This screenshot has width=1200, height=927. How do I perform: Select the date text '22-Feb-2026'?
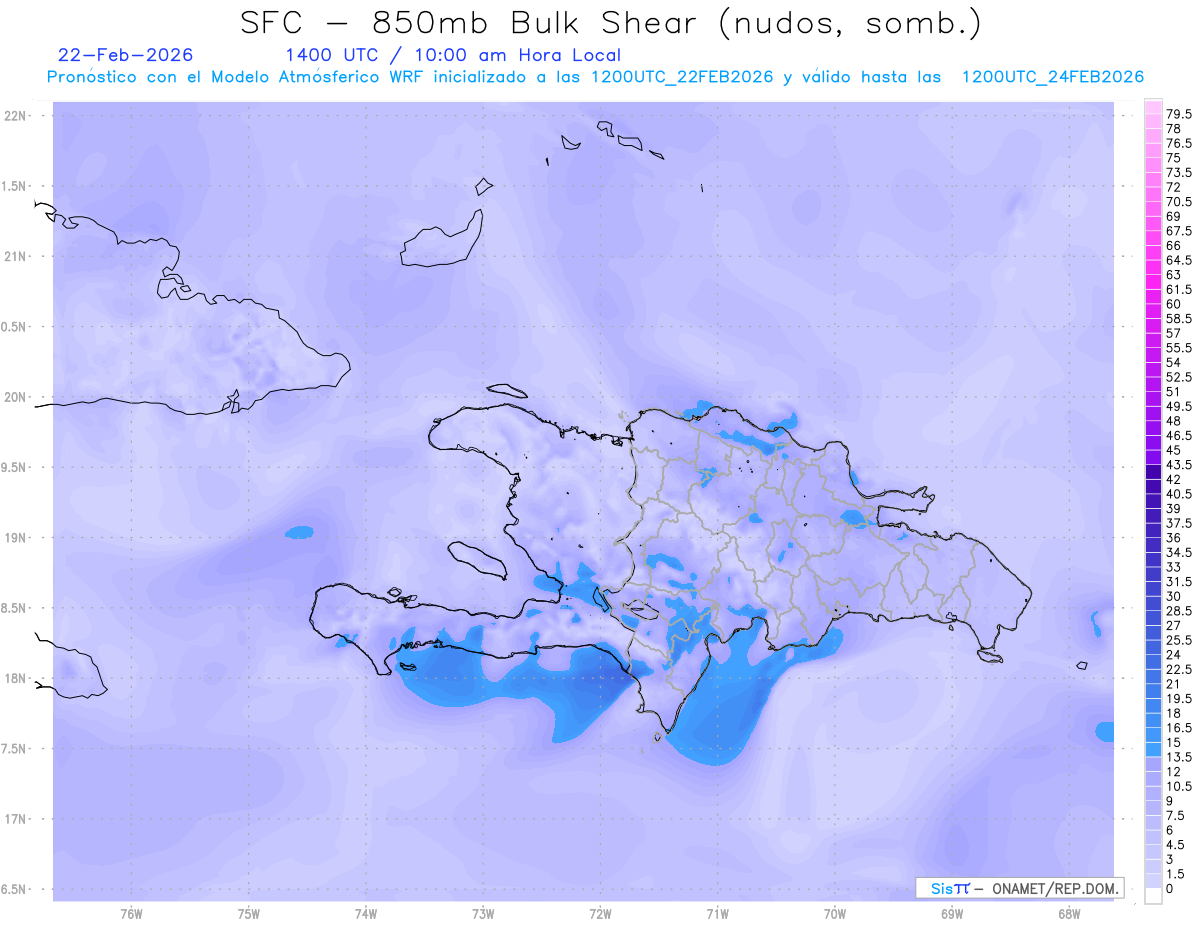[126, 55]
